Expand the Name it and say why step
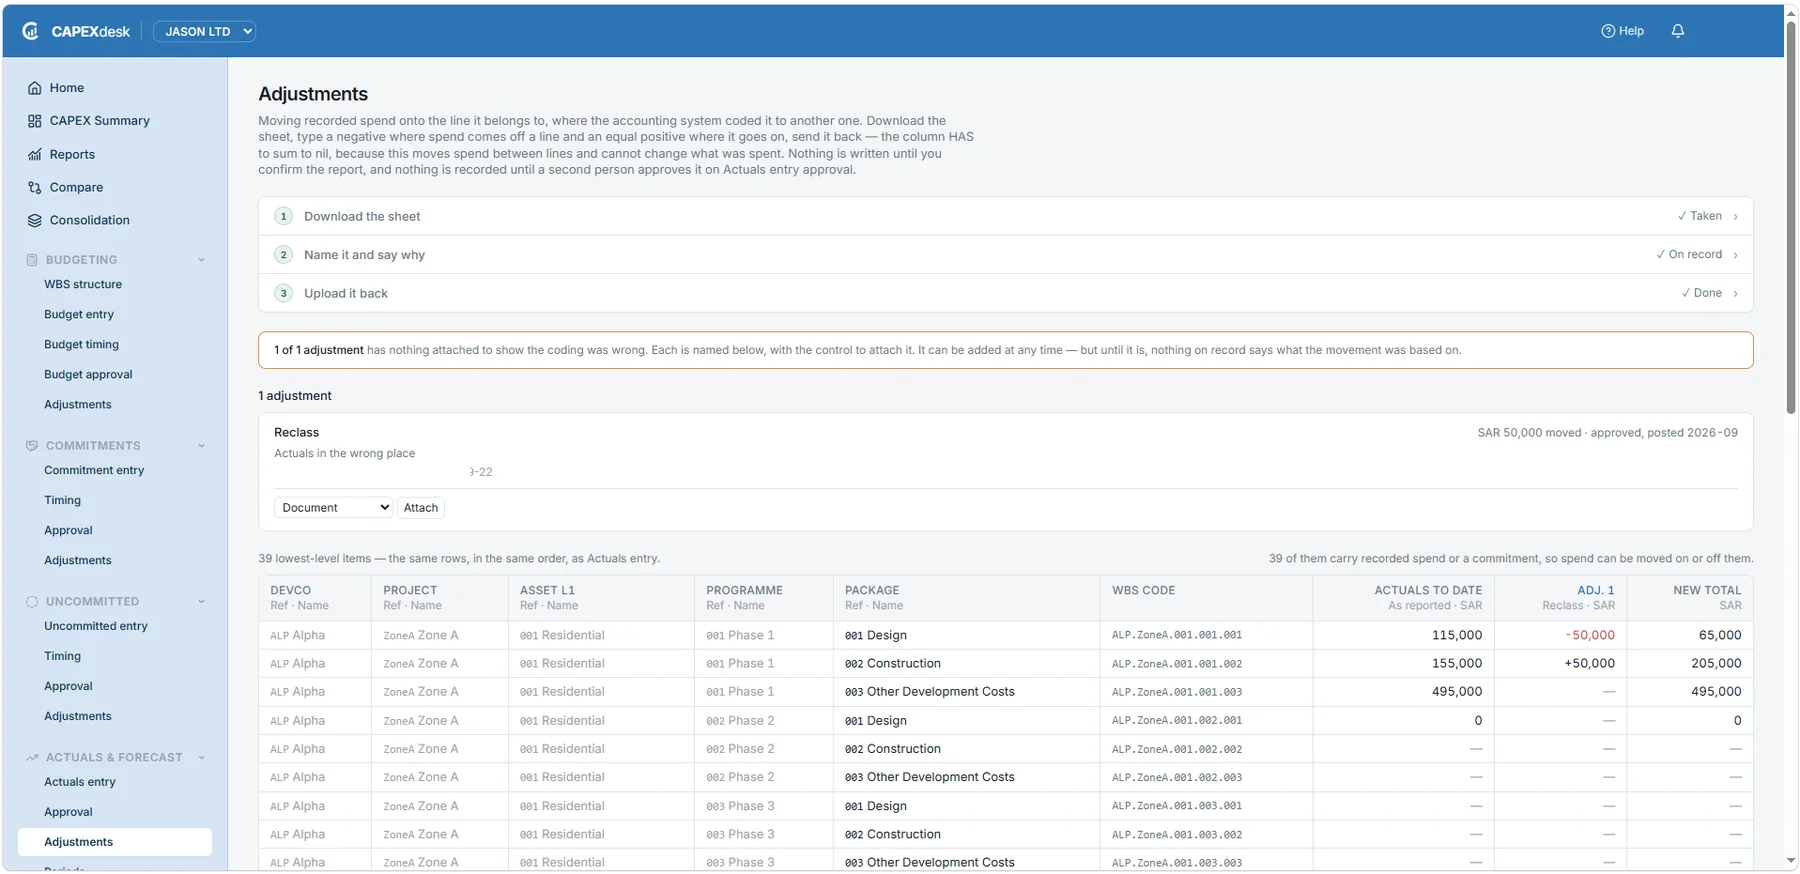 (x=1005, y=255)
